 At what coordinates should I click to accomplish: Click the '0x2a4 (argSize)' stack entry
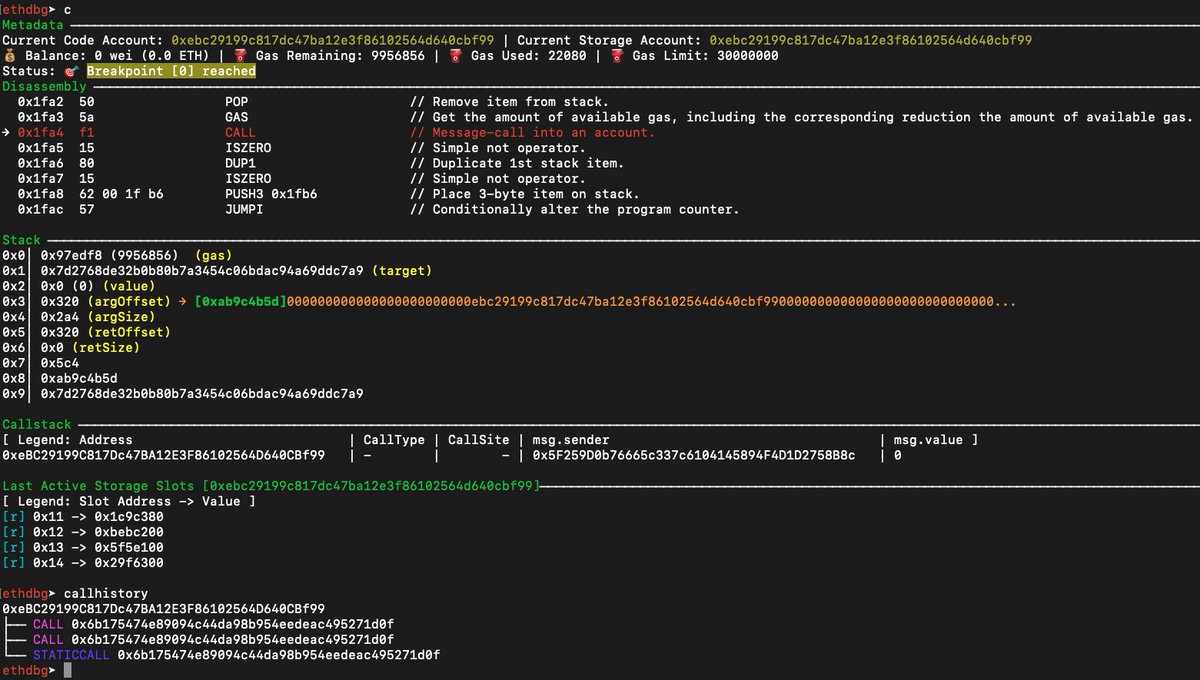(98, 317)
